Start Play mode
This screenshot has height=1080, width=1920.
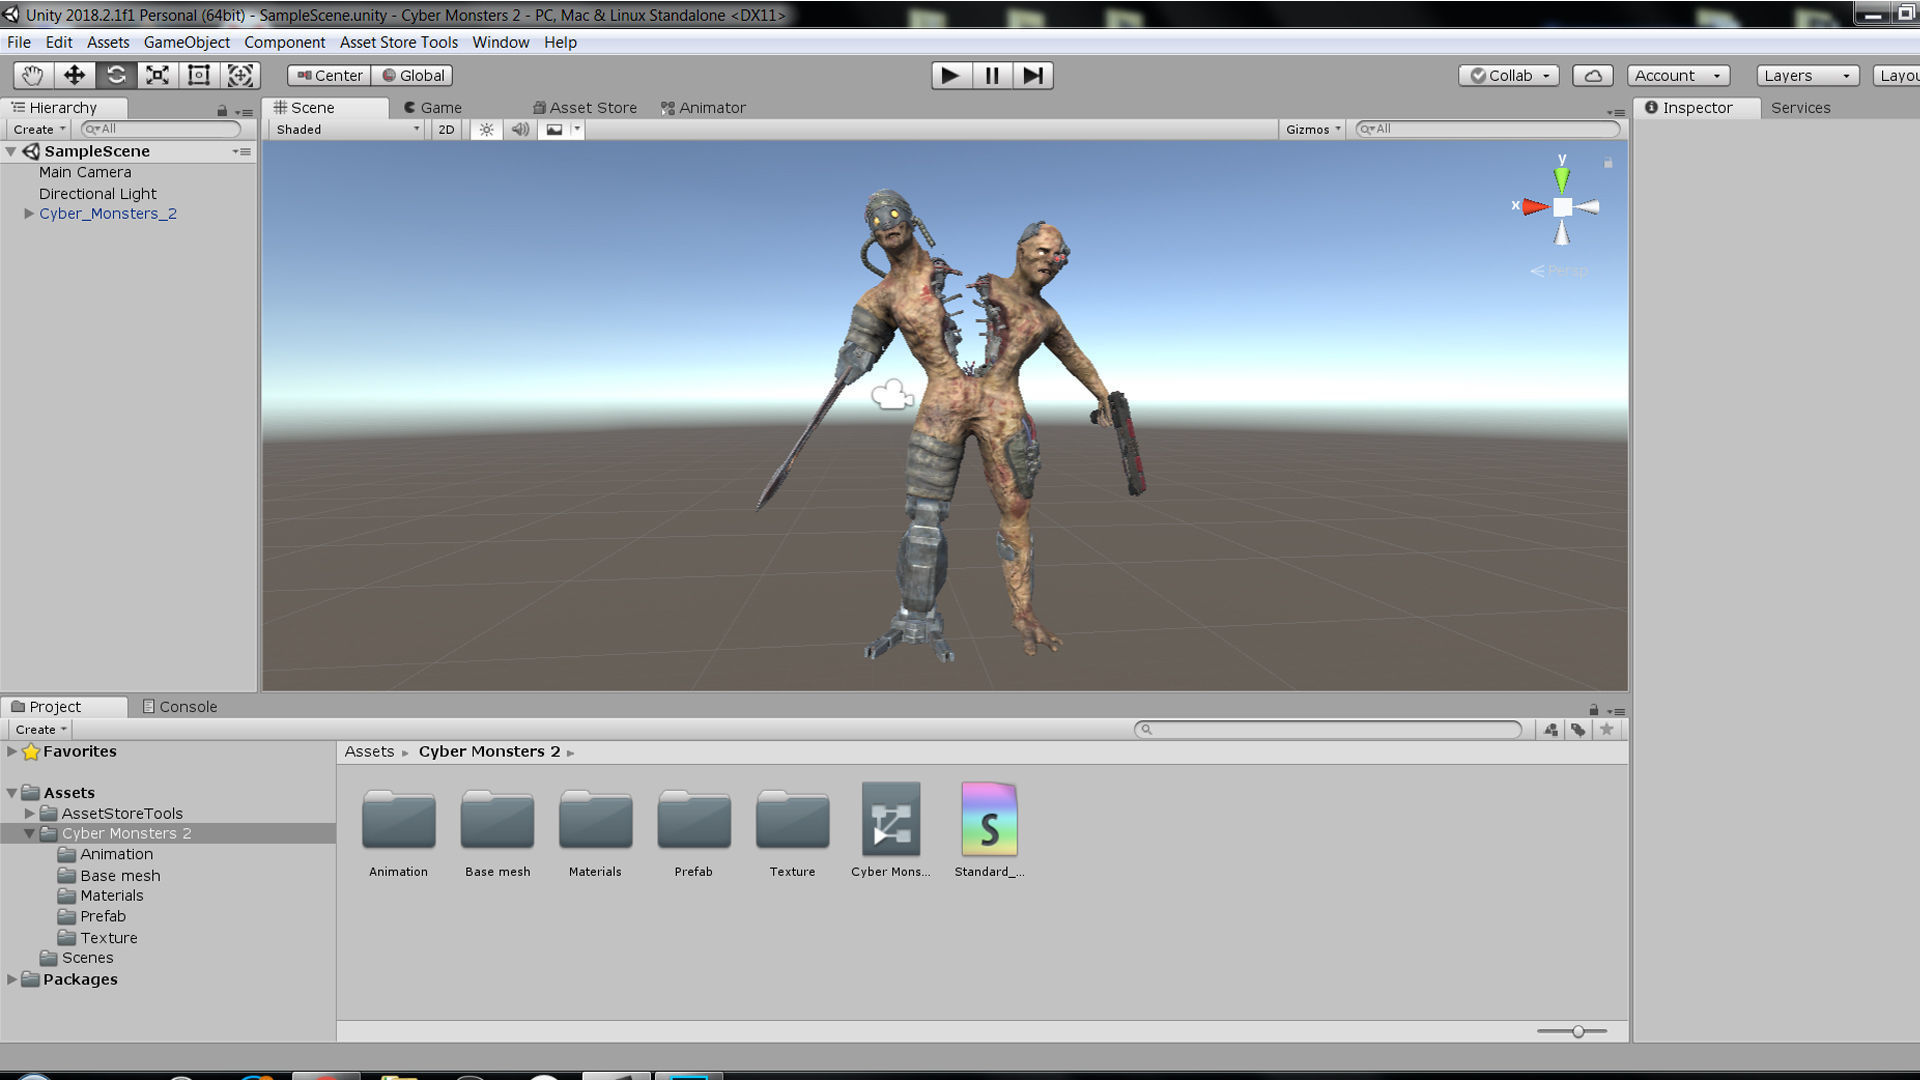pos(951,75)
